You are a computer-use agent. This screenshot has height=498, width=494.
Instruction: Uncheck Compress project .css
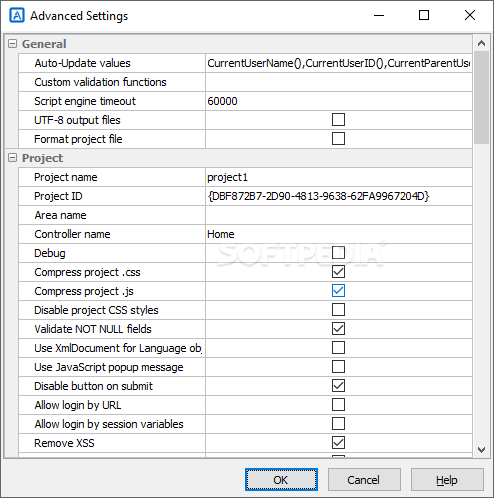pos(338,272)
